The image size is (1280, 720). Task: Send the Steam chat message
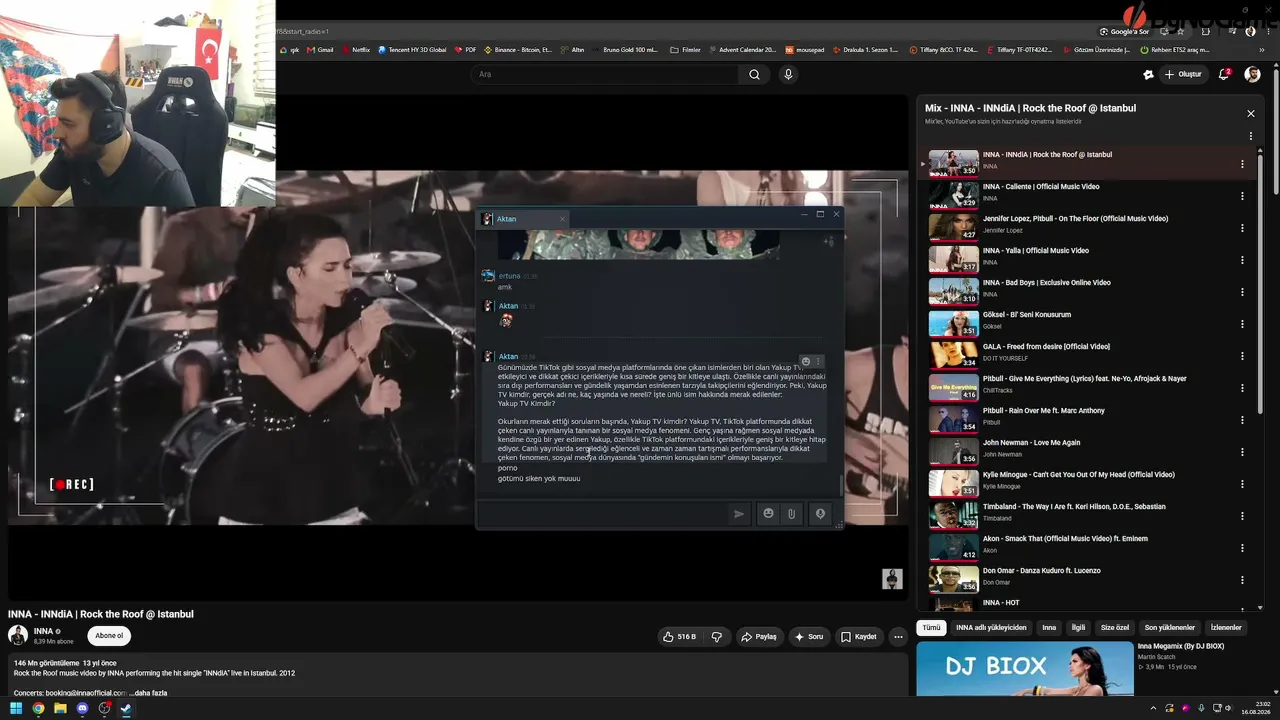[x=739, y=514]
